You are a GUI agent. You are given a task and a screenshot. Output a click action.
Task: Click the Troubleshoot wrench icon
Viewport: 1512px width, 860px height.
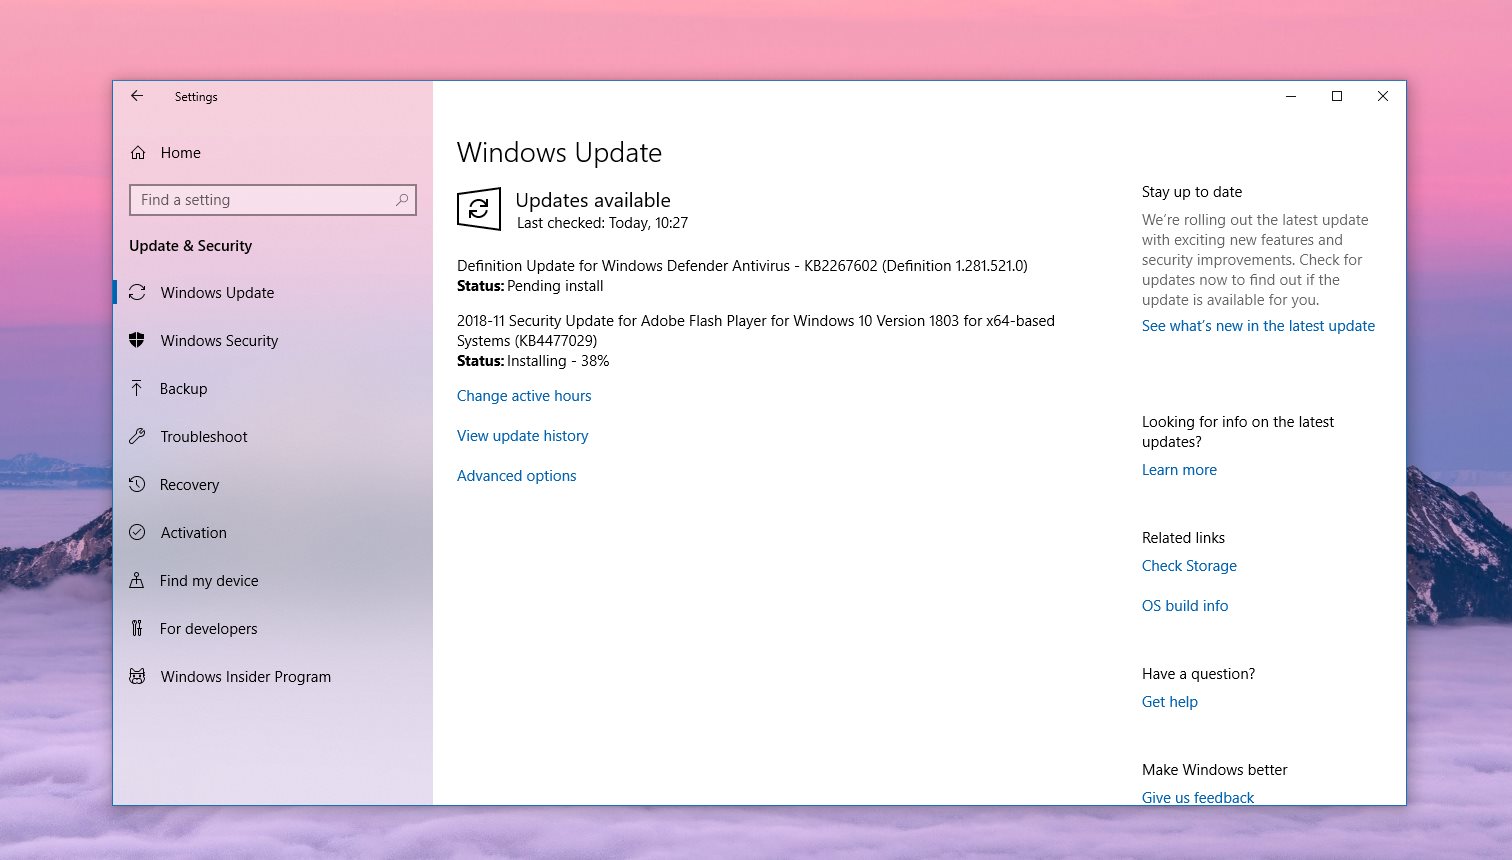coord(137,436)
